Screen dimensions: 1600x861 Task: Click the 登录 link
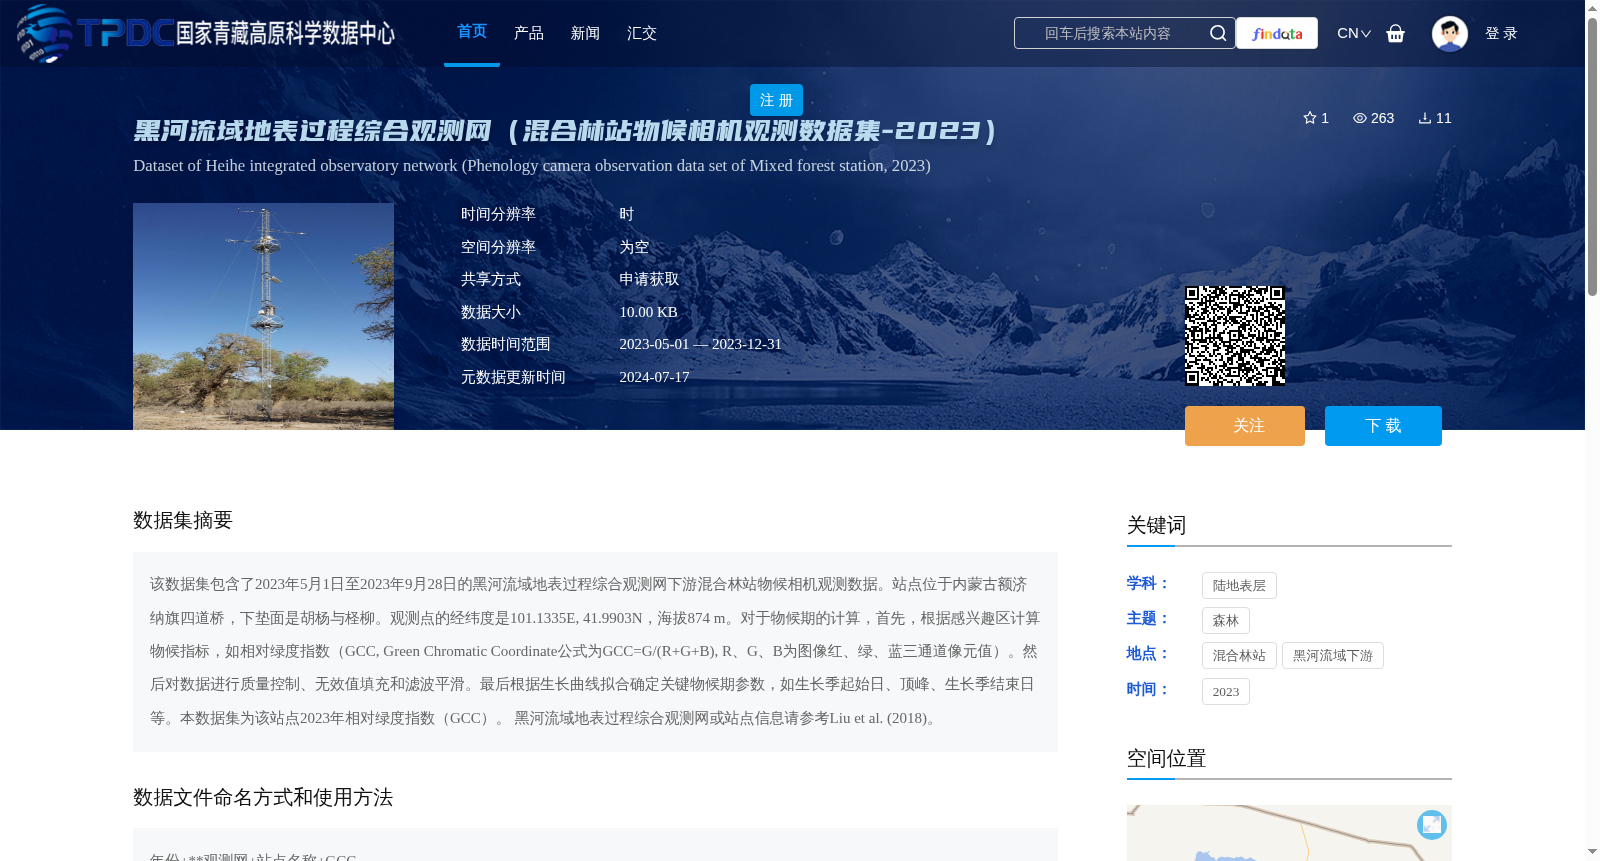1501,33
